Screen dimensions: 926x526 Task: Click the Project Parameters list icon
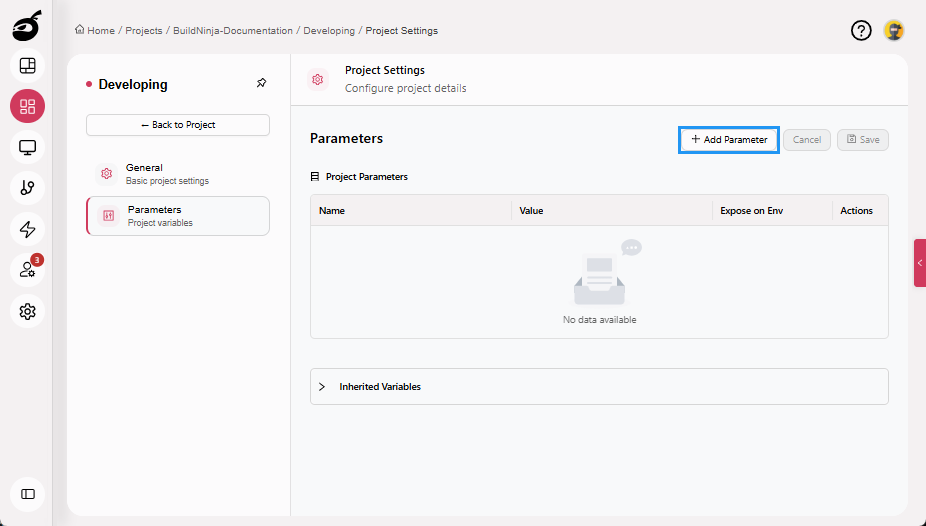pyautogui.click(x=315, y=177)
